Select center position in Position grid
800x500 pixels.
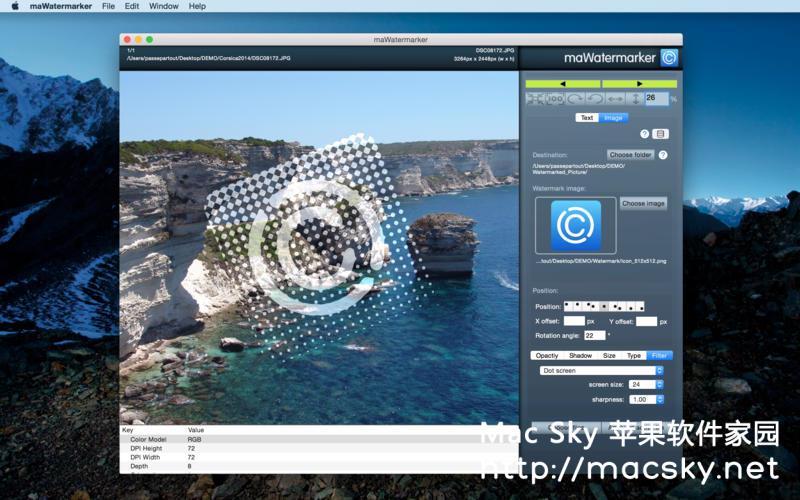point(604,306)
